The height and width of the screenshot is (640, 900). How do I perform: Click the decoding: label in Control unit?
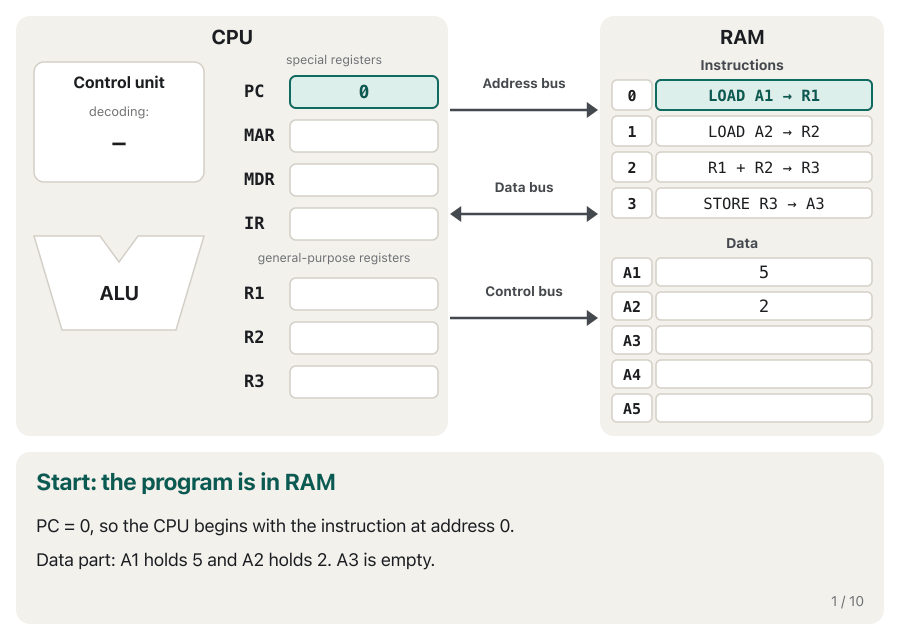(119, 111)
